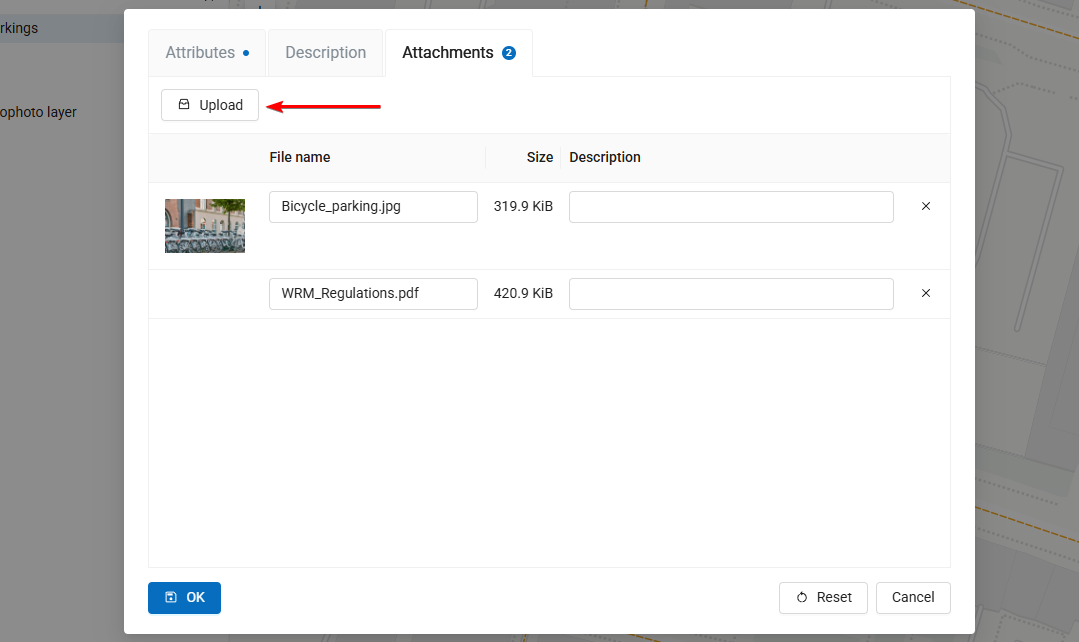Click the File name column header
The width and height of the screenshot is (1079, 642).
pyautogui.click(x=300, y=157)
